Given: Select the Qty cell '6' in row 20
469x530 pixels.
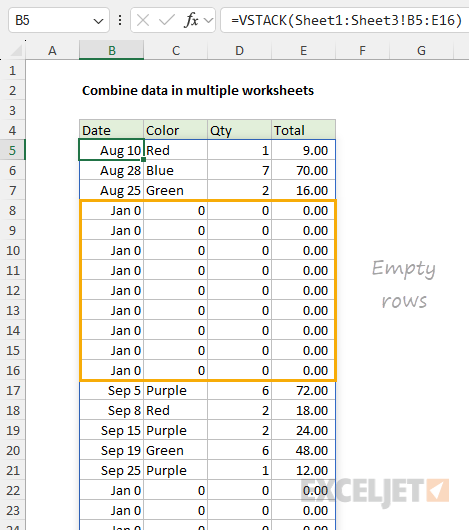Looking at the screenshot, I should (x=239, y=450).
